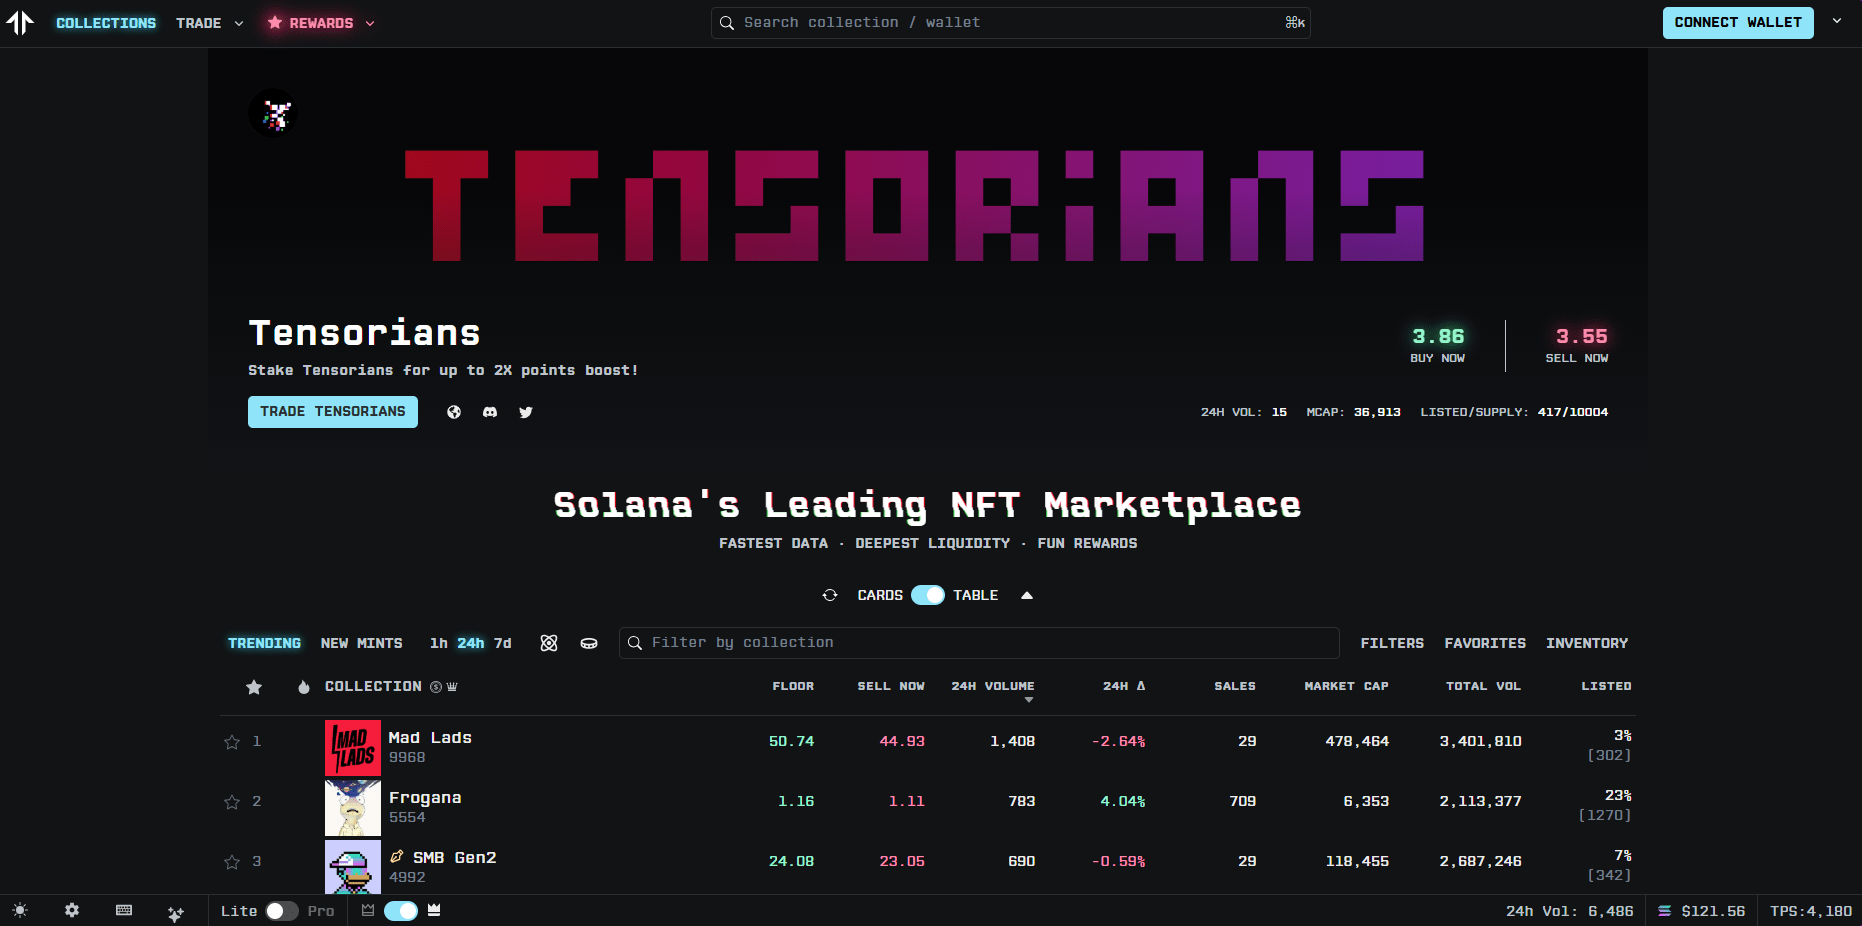Screen dimensions: 1862x926
Task: Click the star column header icon
Action: coord(254,687)
